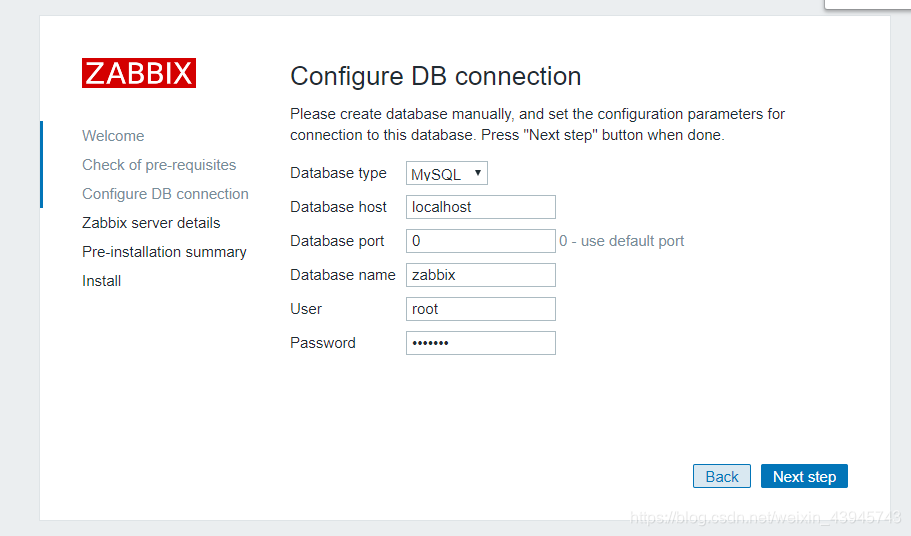Select the Install step in sidebar
This screenshot has width=911, height=536.
[x=101, y=281]
